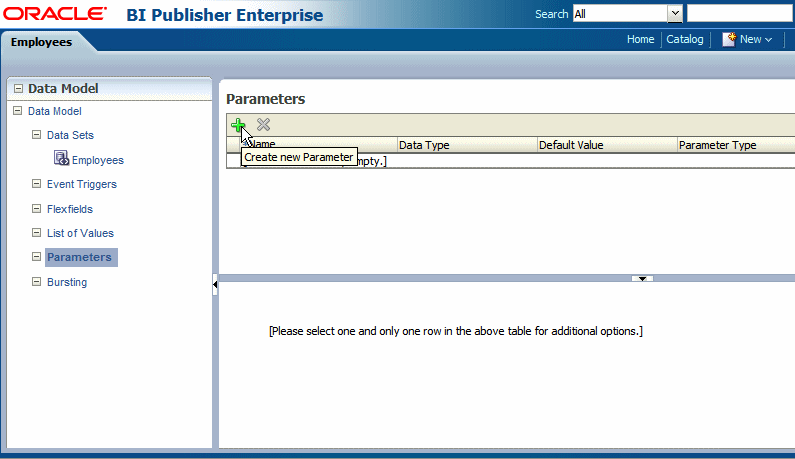
Task: Click the New menu star icon
Action: (729, 39)
